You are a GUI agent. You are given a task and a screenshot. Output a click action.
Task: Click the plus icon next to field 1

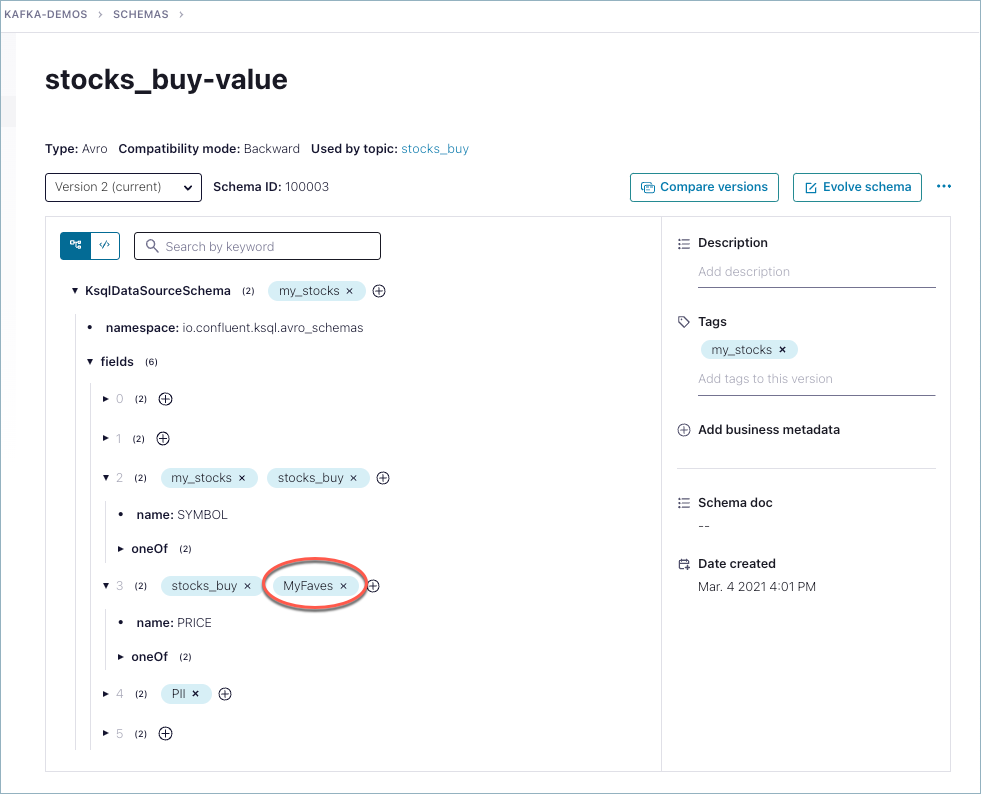pyautogui.click(x=162, y=438)
